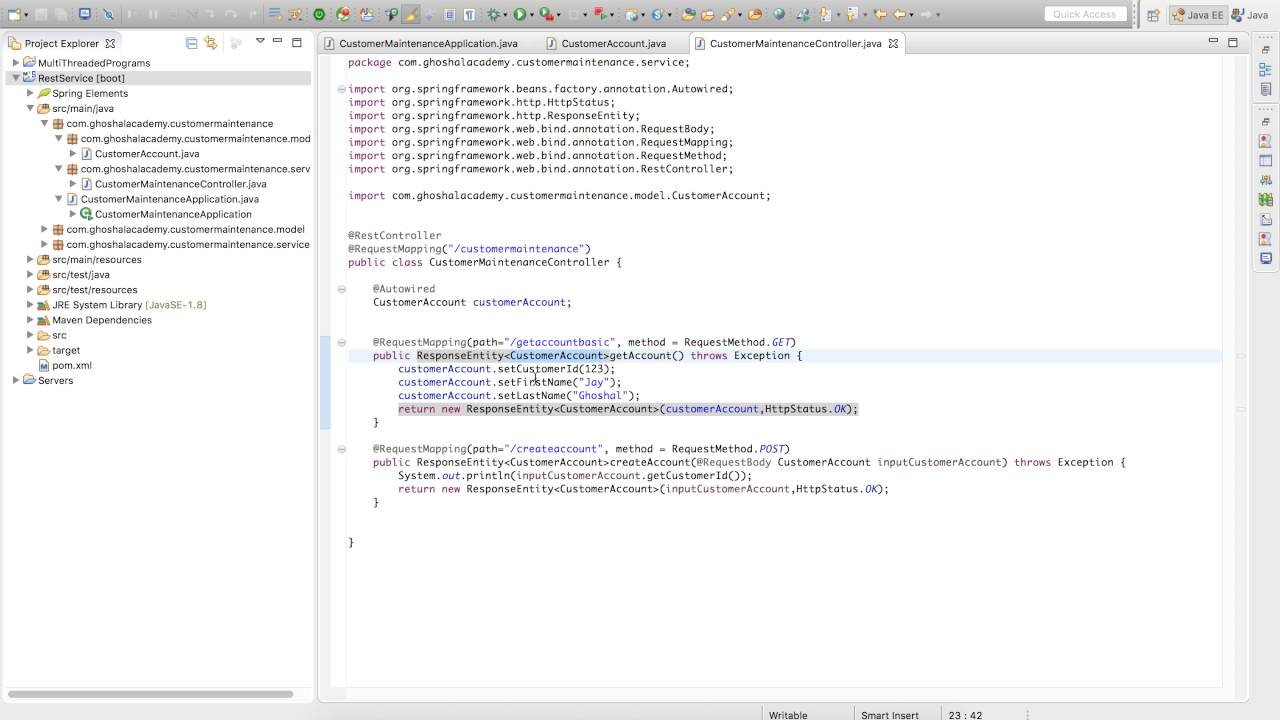Click the Writable status bar entry

788,714
